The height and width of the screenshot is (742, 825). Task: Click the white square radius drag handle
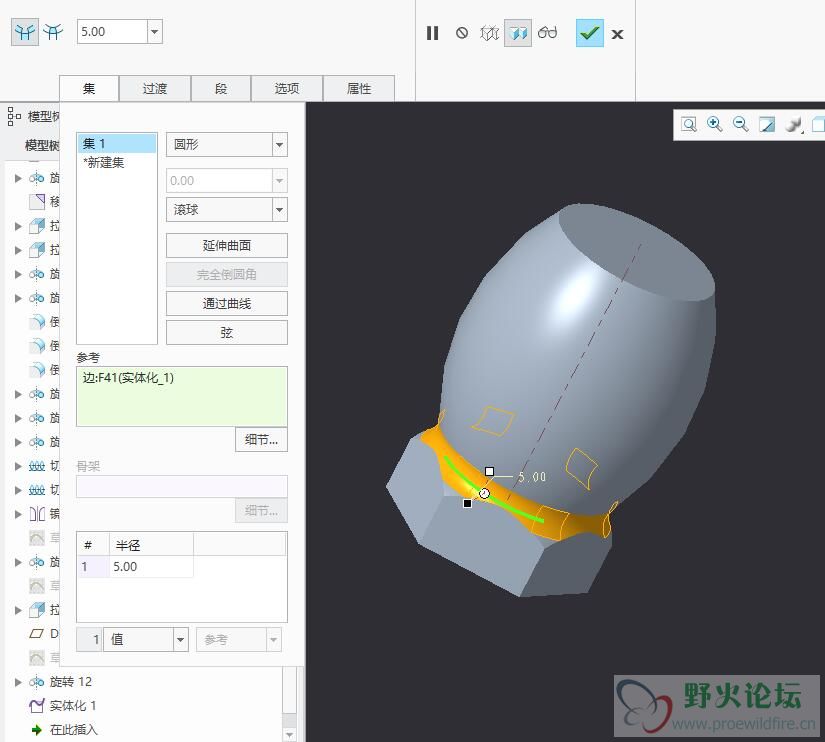[489, 471]
